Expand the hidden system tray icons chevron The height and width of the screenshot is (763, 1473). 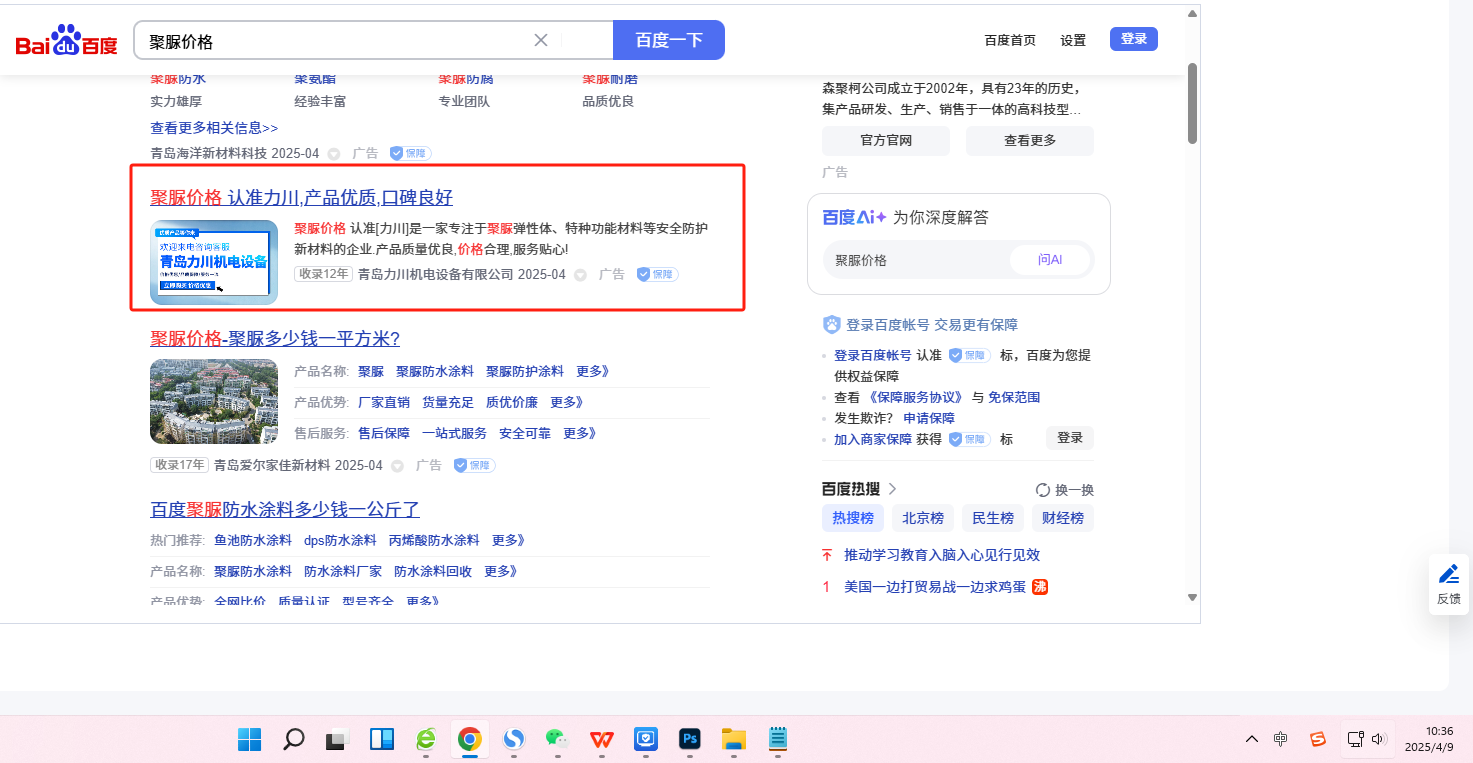pos(1252,739)
